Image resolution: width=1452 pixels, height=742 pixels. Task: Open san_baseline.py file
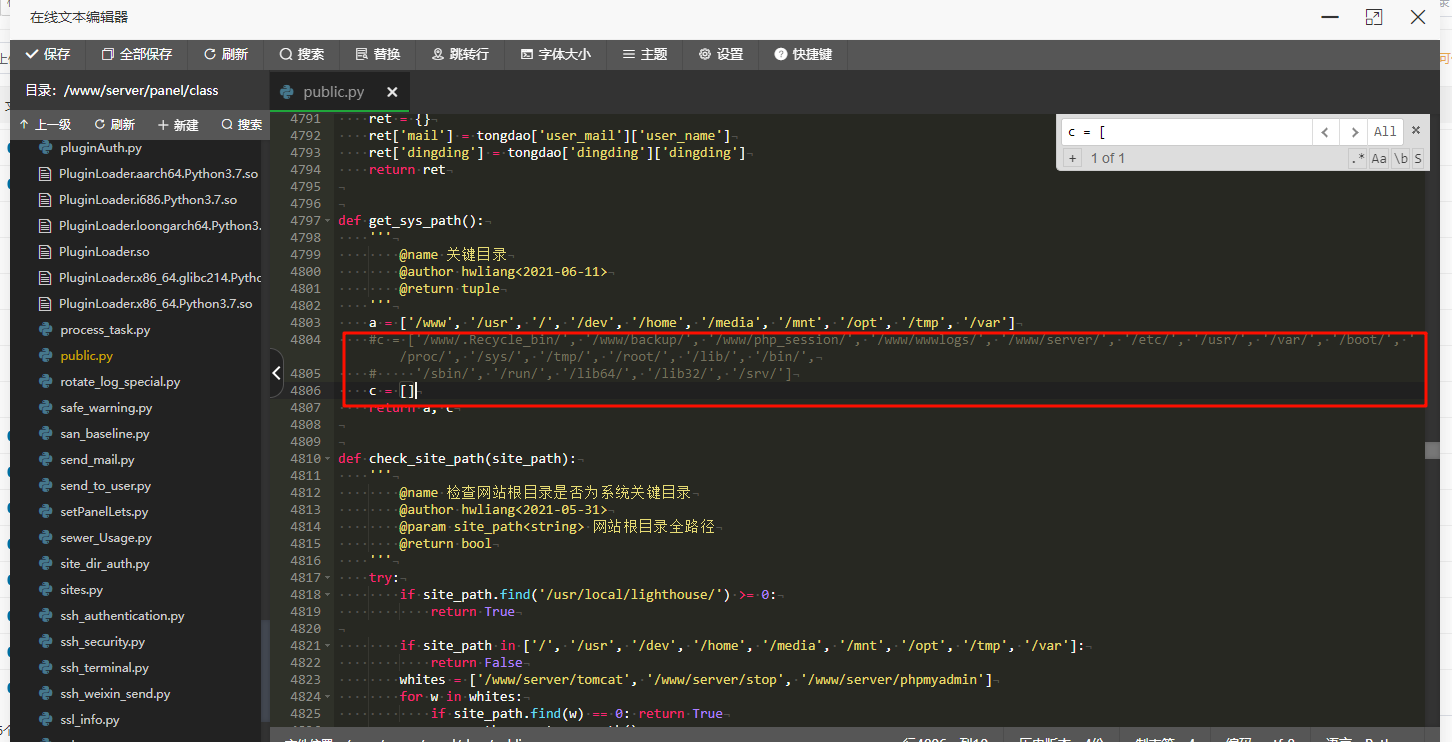click(104, 434)
